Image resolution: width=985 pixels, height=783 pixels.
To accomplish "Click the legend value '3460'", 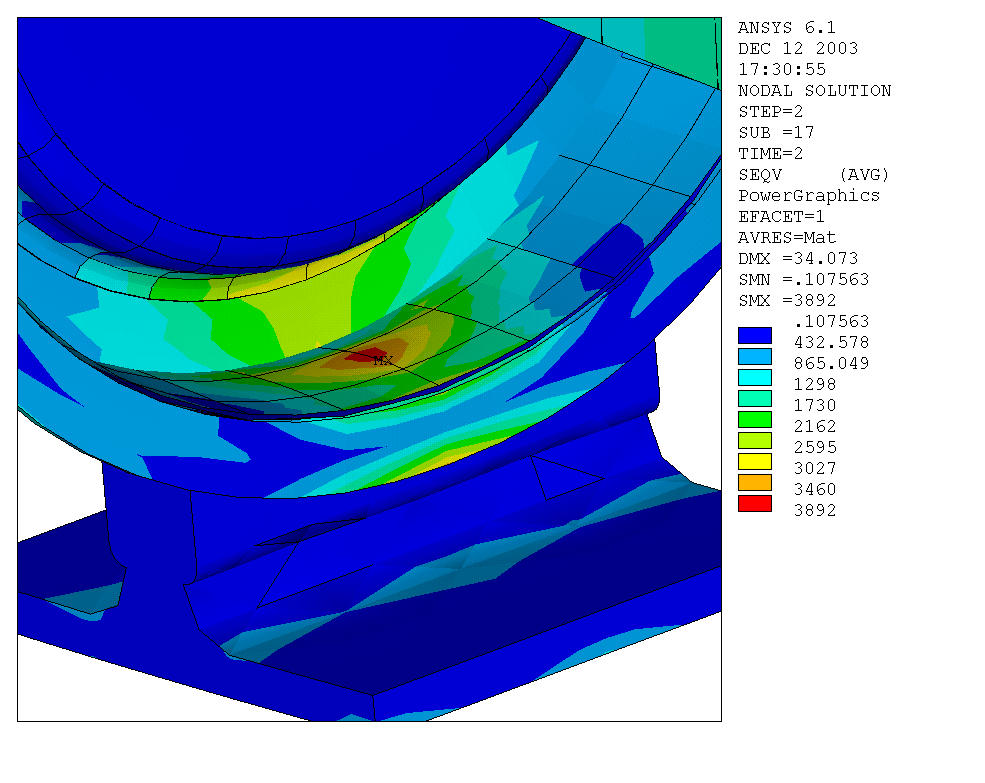I will [815, 490].
